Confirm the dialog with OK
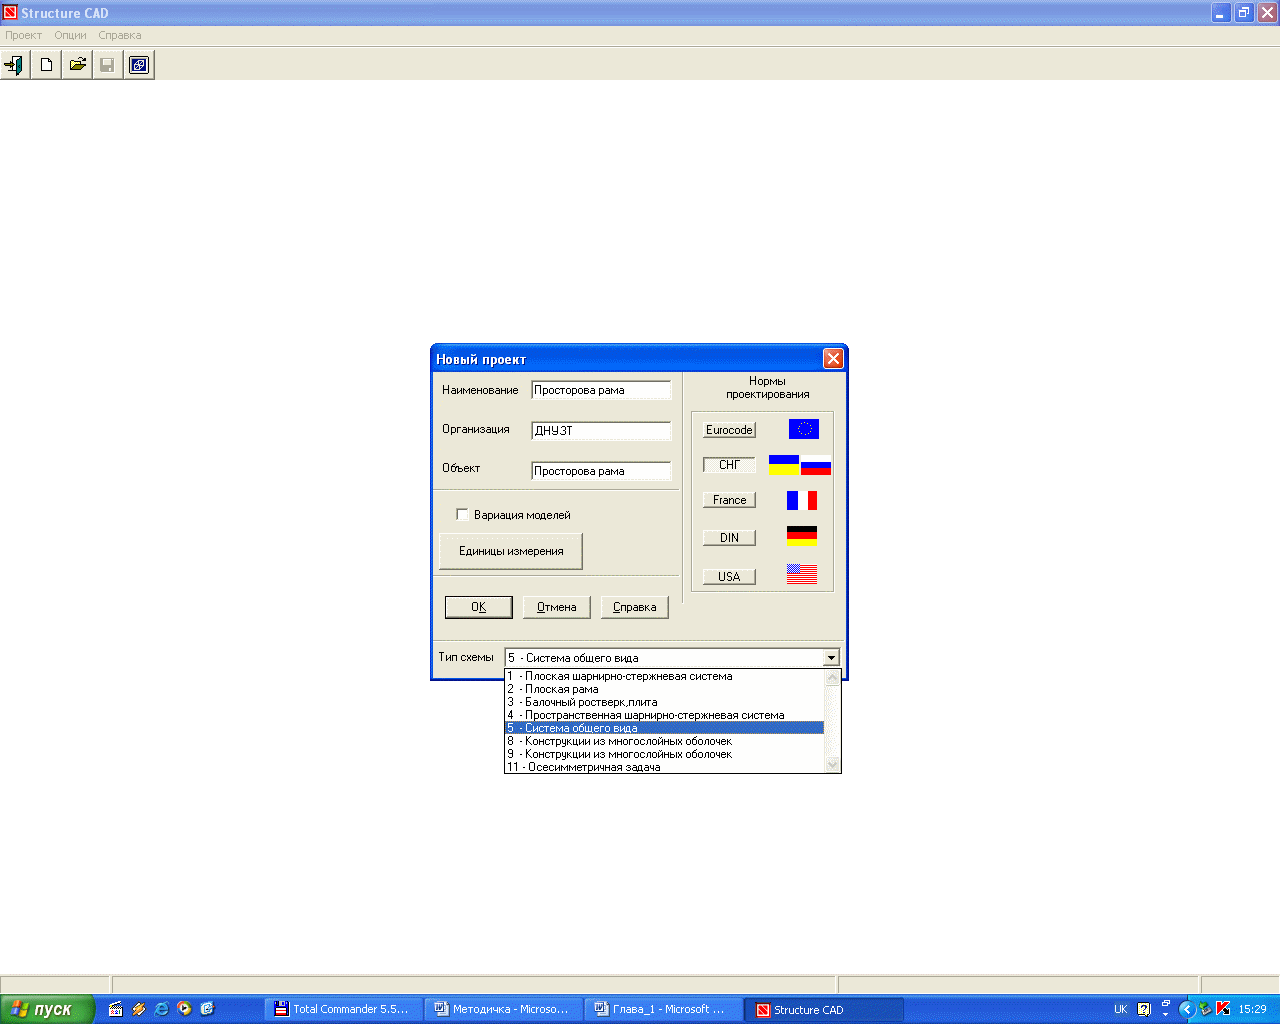Screen dimensions: 1280x1024 479,607
